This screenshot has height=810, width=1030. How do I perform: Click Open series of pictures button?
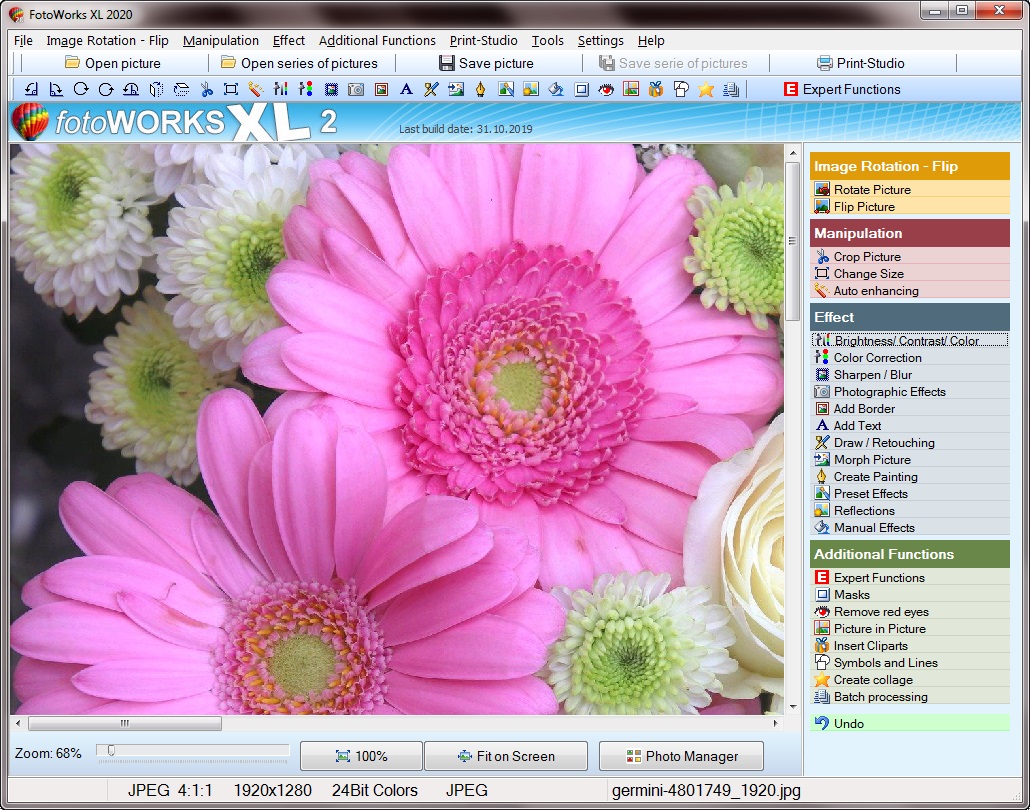300,63
